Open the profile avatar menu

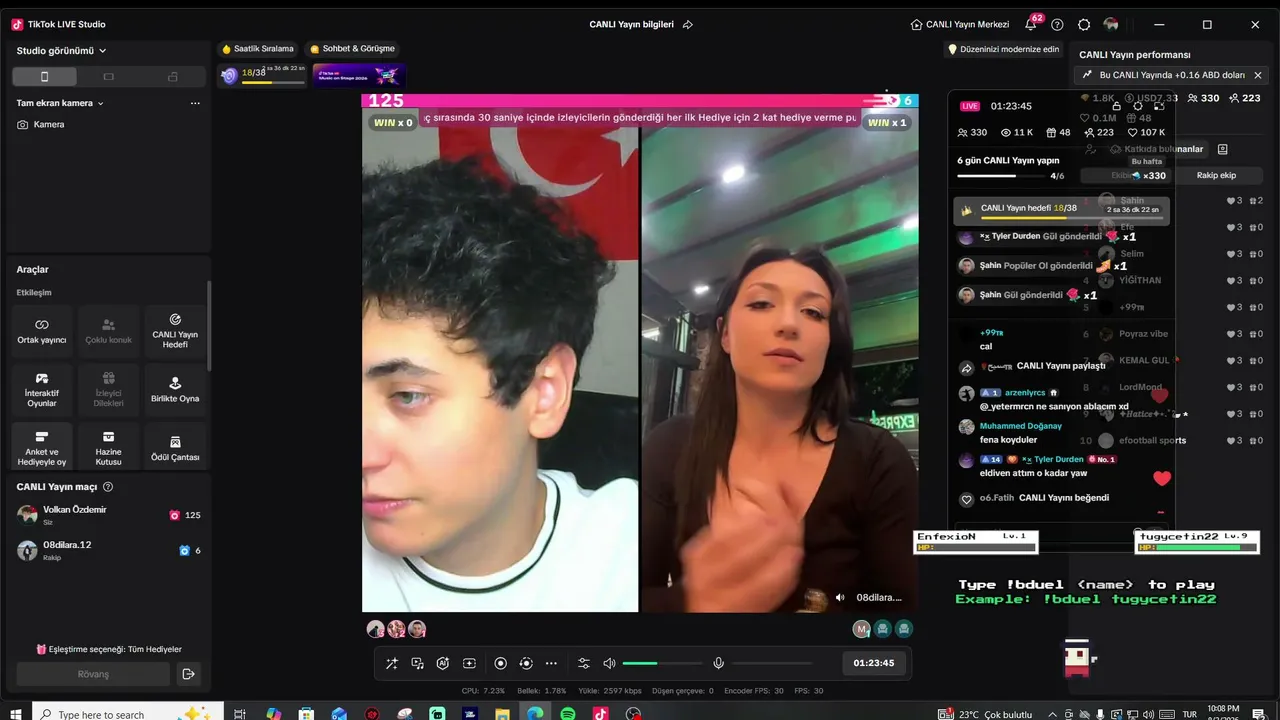[1111, 24]
